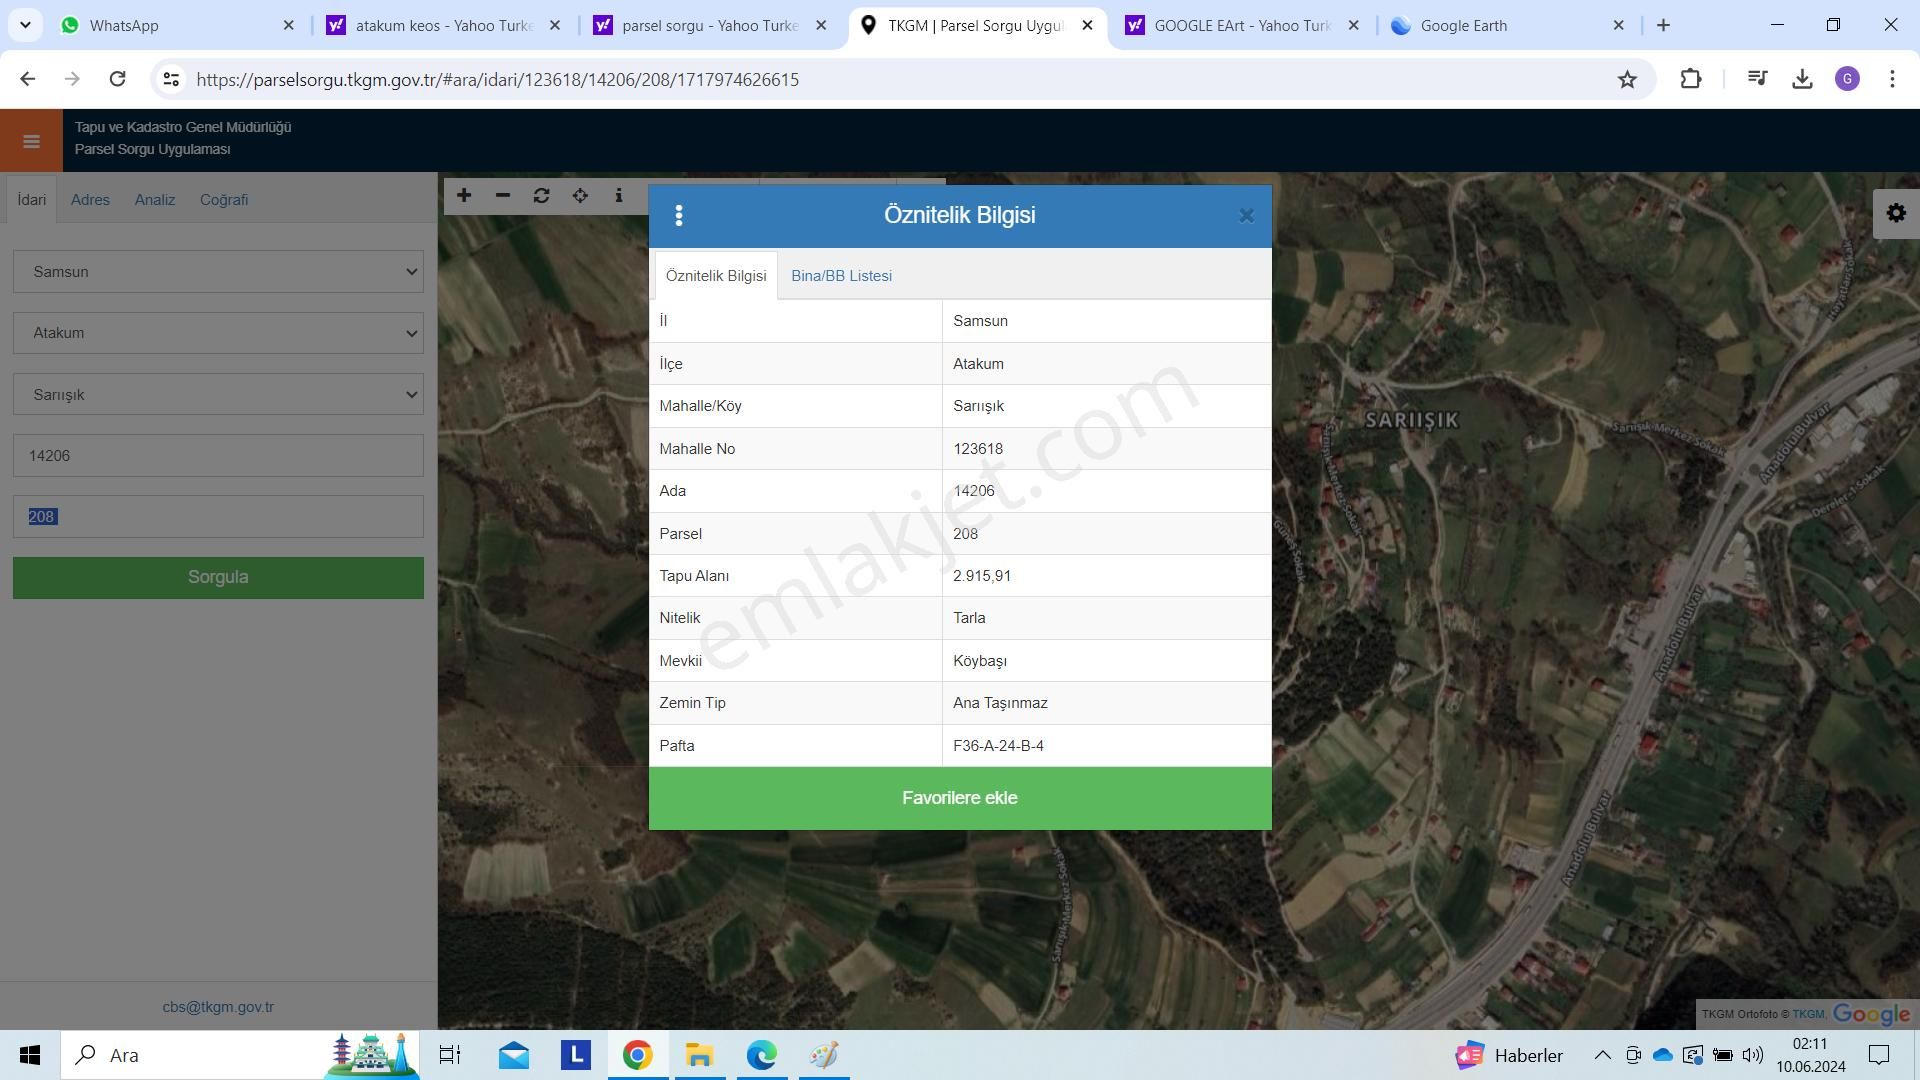This screenshot has height=1080, width=1920.
Task: Select the Adres search tab
Action: 90,200
